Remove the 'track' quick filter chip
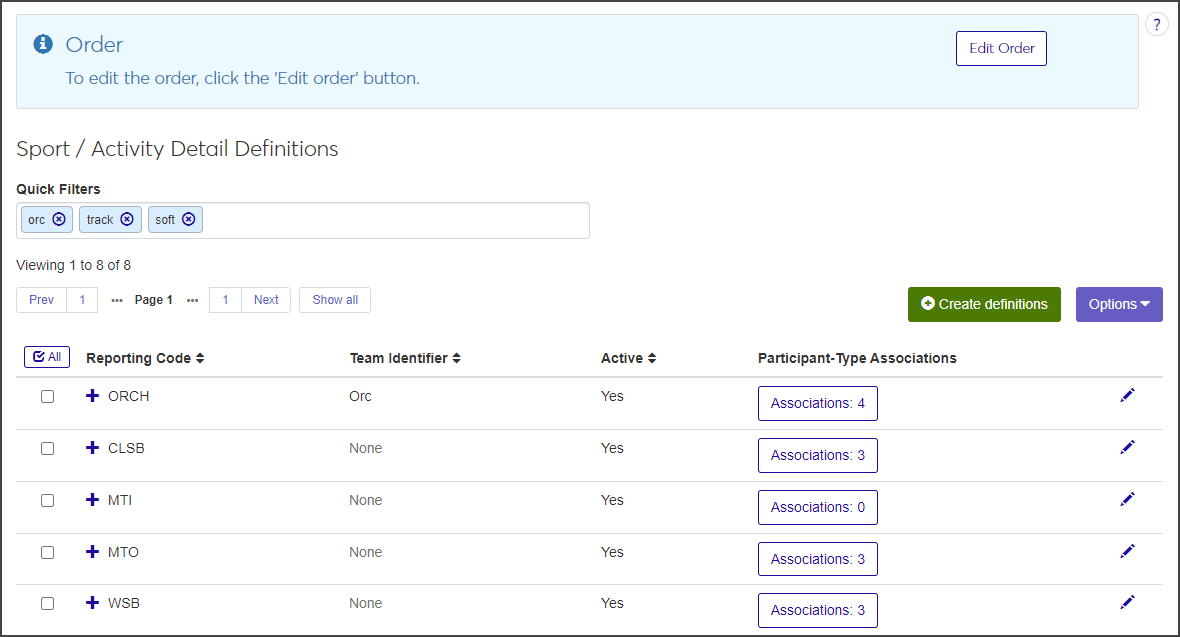Screen dimensions: 1180x637 coord(127,220)
